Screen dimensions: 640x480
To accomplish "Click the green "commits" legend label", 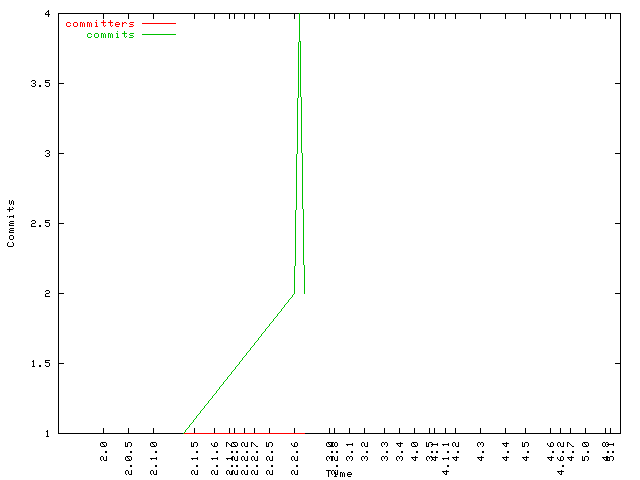I will click(110, 35).
